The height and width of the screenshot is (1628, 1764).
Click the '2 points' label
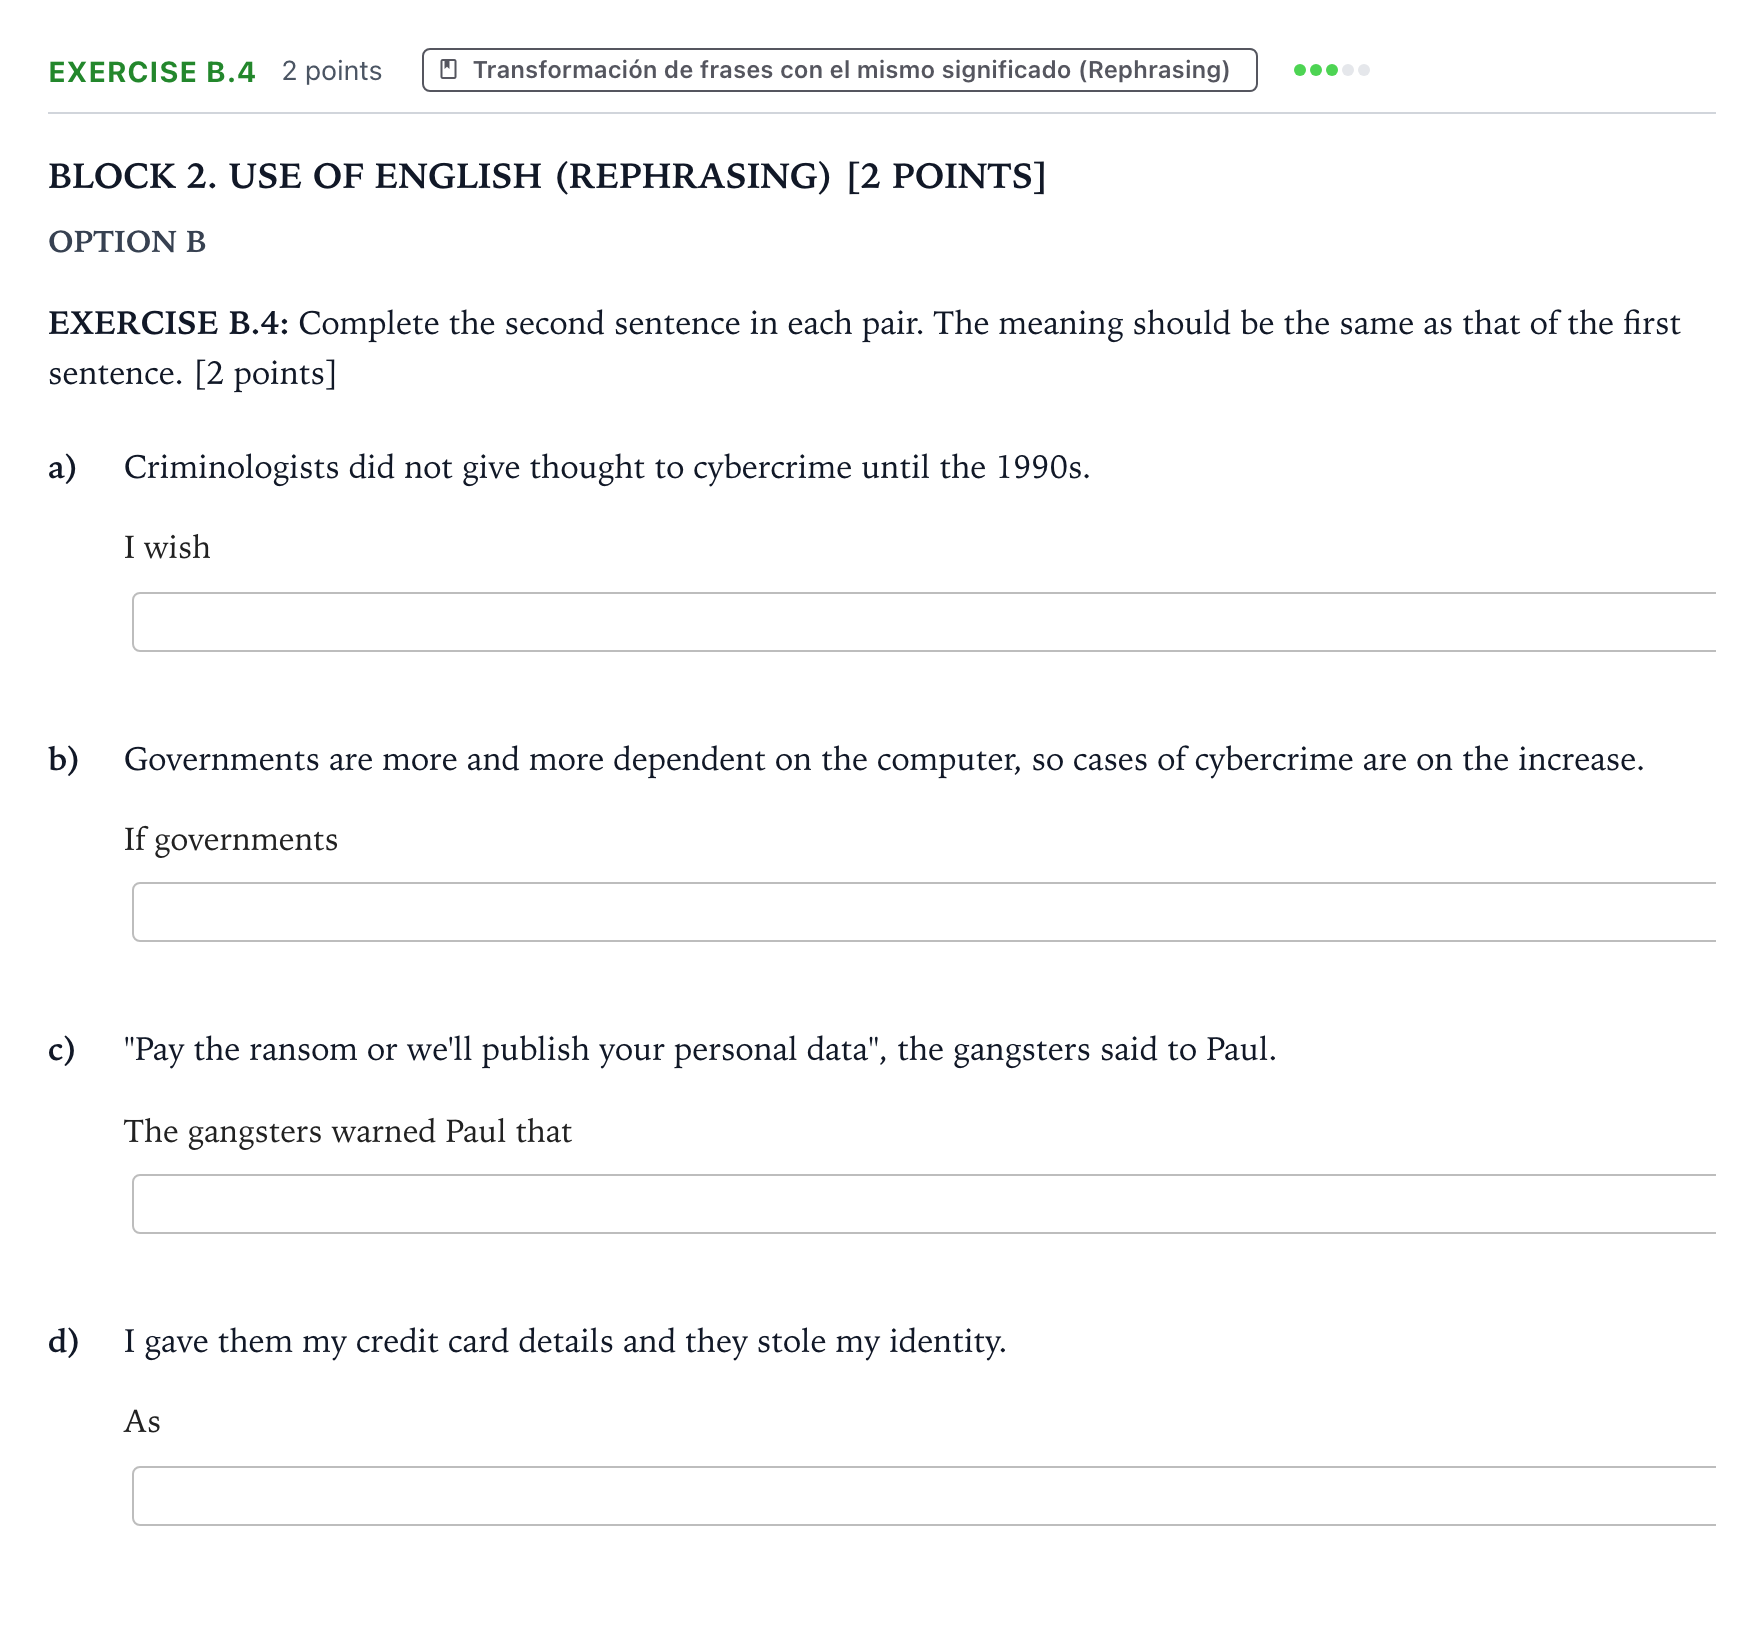tap(332, 71)
